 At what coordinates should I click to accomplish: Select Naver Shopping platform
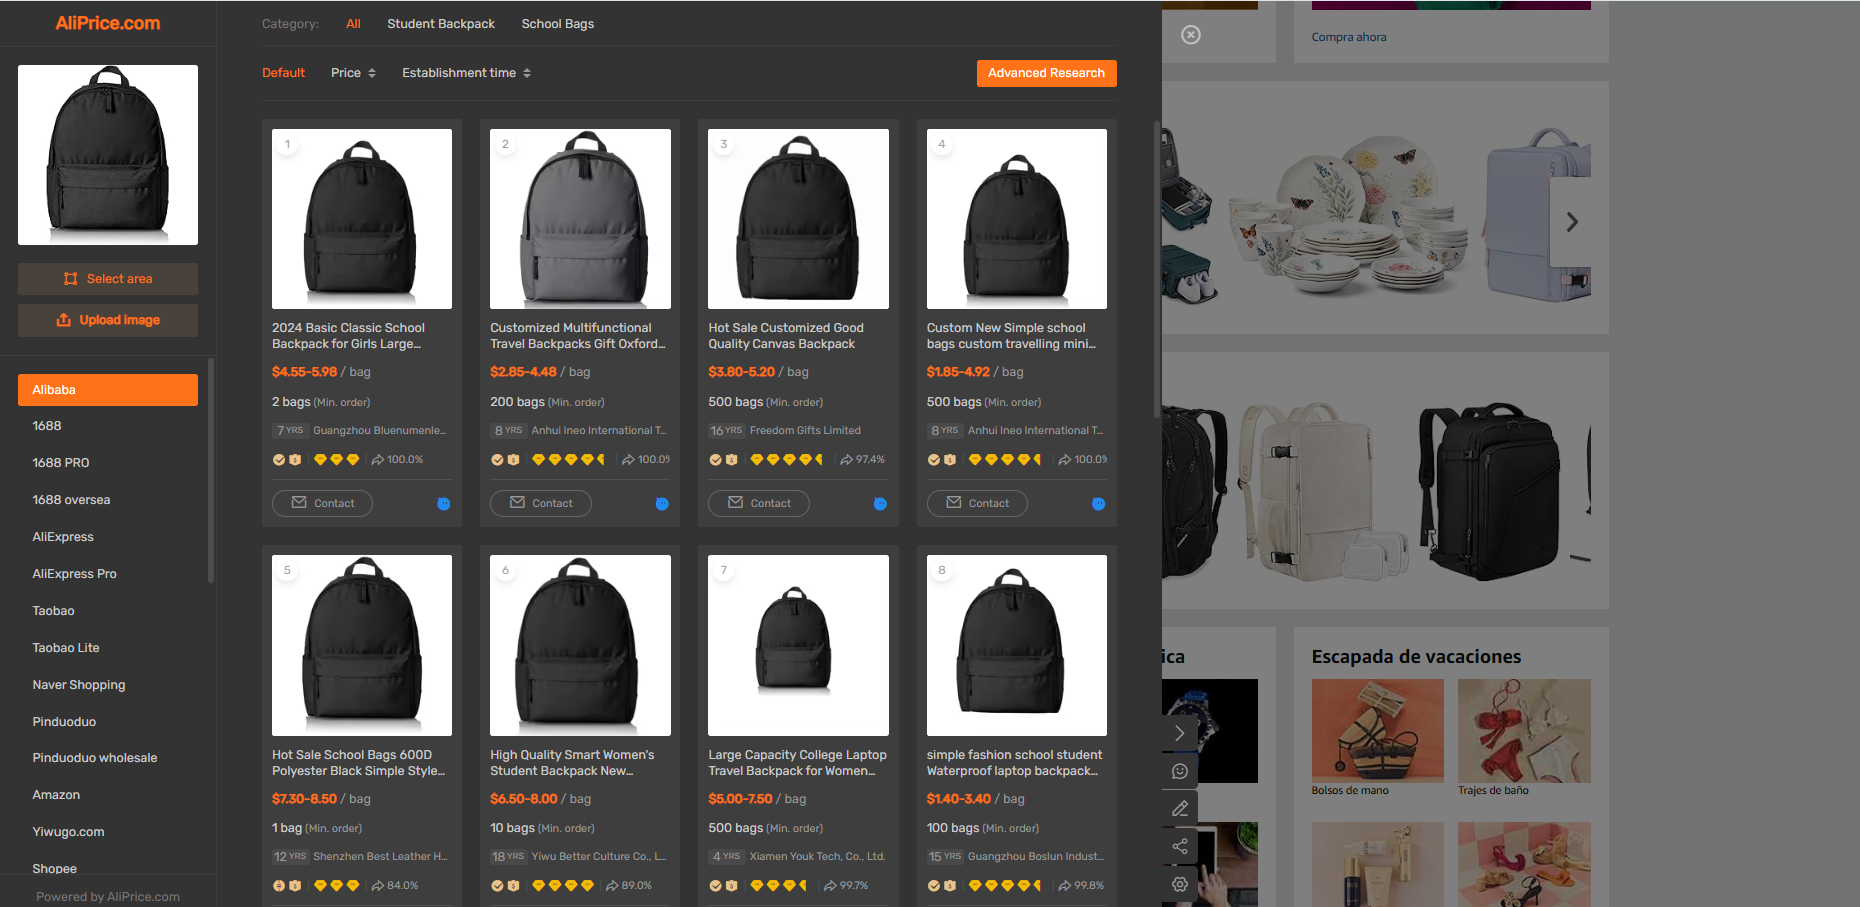79,685
